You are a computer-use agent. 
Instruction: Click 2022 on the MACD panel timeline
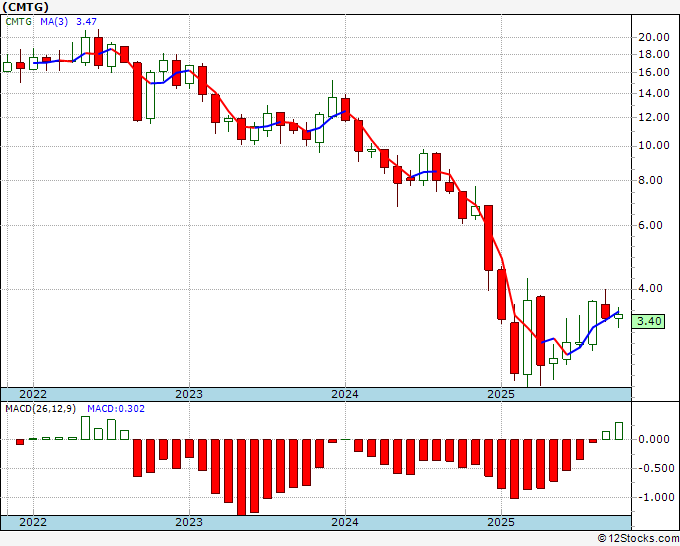(33, 522)
